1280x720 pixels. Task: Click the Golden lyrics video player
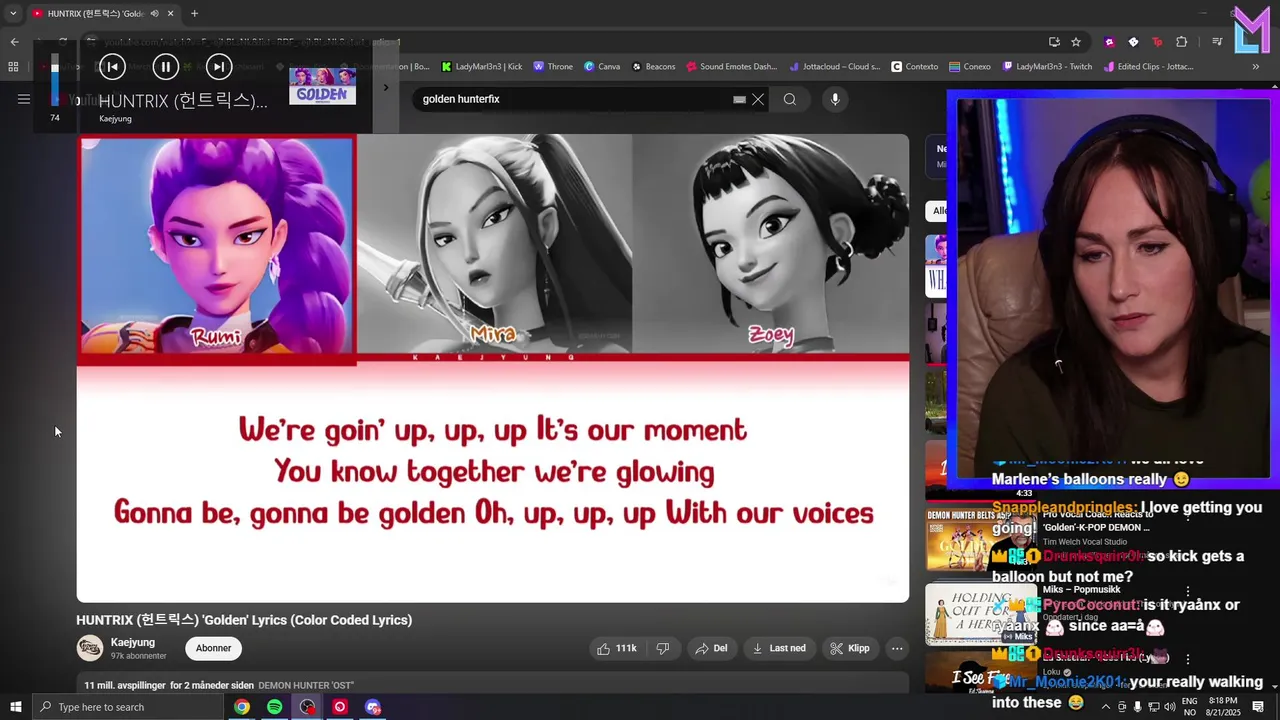click(x=493, y=368)
